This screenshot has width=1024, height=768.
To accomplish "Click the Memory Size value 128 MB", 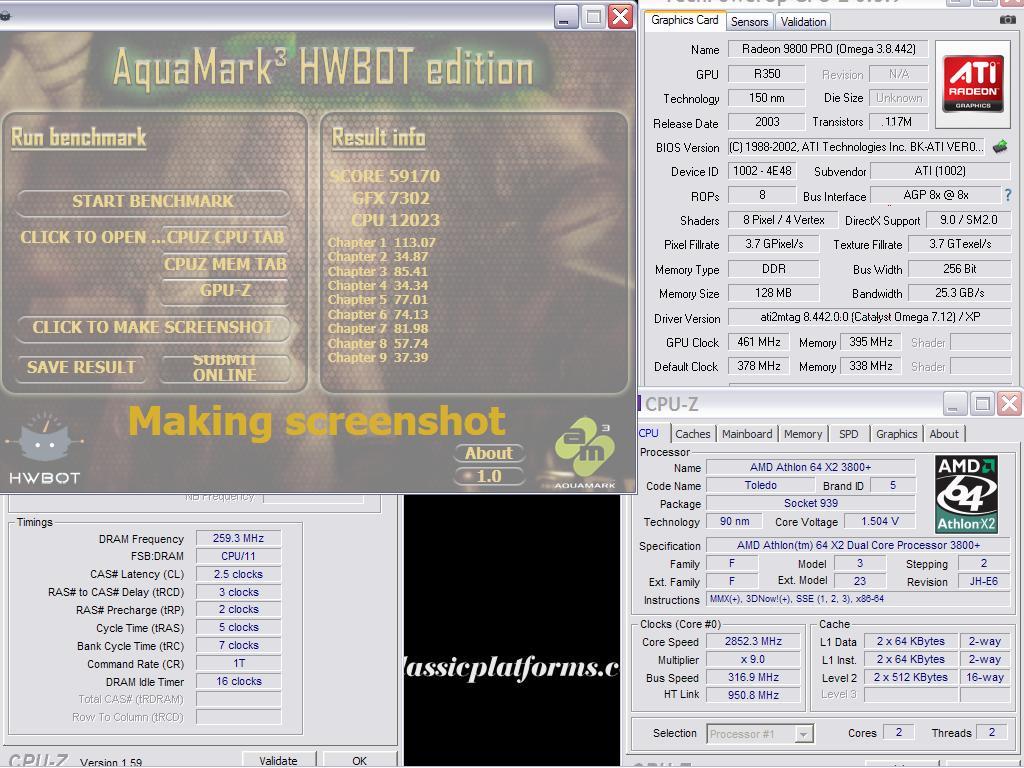I will pyautogui.click(x=773, y=293).
